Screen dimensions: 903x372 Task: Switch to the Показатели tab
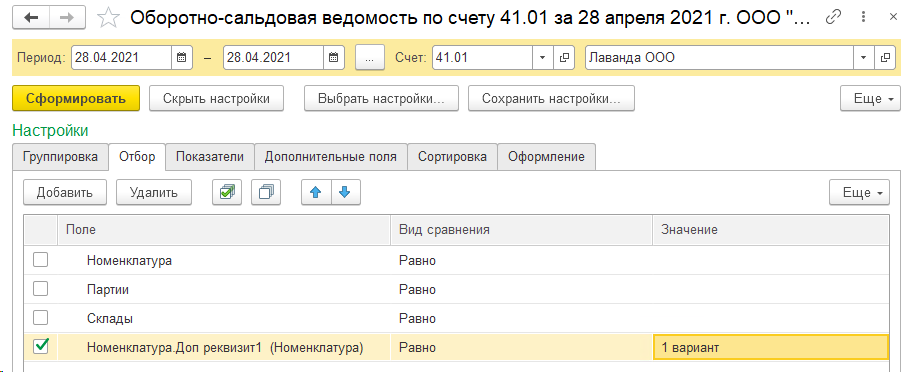coord(210,157)
